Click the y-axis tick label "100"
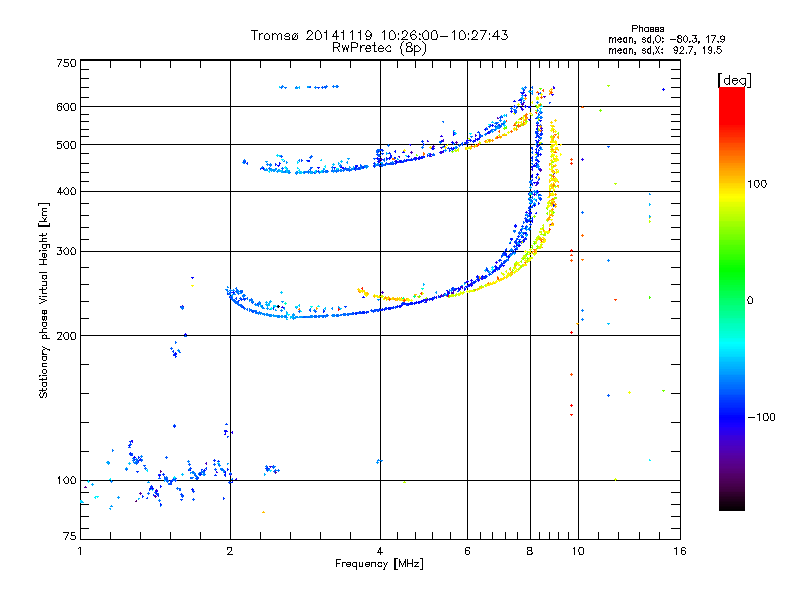This screenshot has width=800, height=600. pos(66,481)
